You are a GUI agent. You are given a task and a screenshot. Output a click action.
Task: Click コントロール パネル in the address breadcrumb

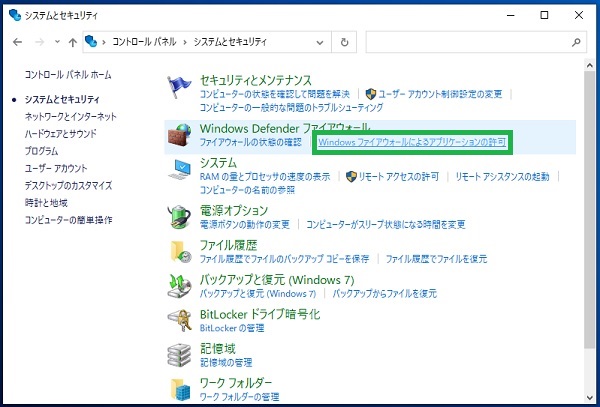(x=144, y=42)
